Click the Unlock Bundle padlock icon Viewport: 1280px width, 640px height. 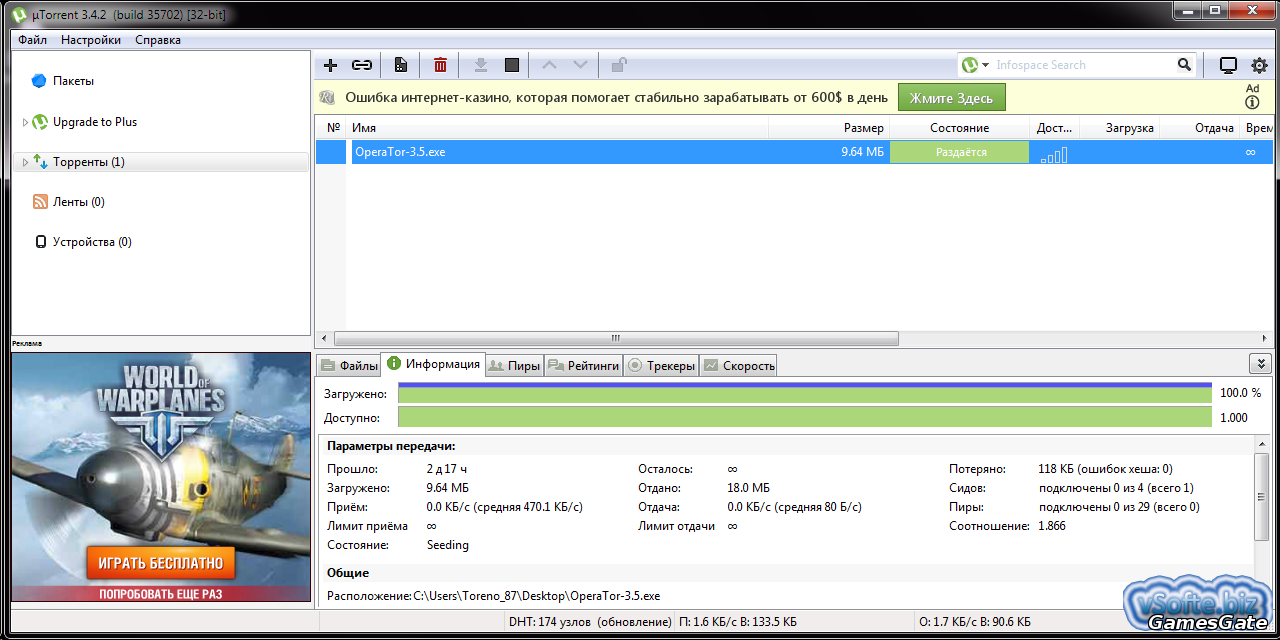(619, 65)
